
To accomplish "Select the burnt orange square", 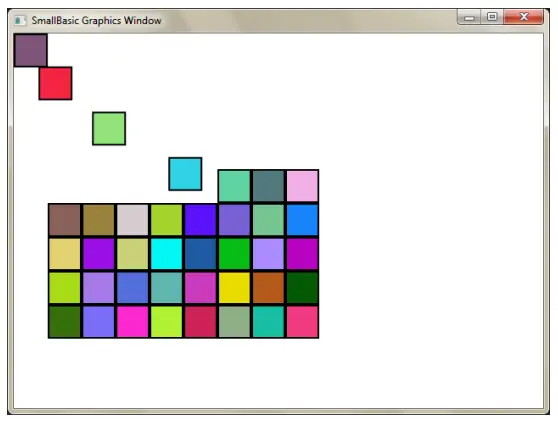I will [x=268, y=287].
